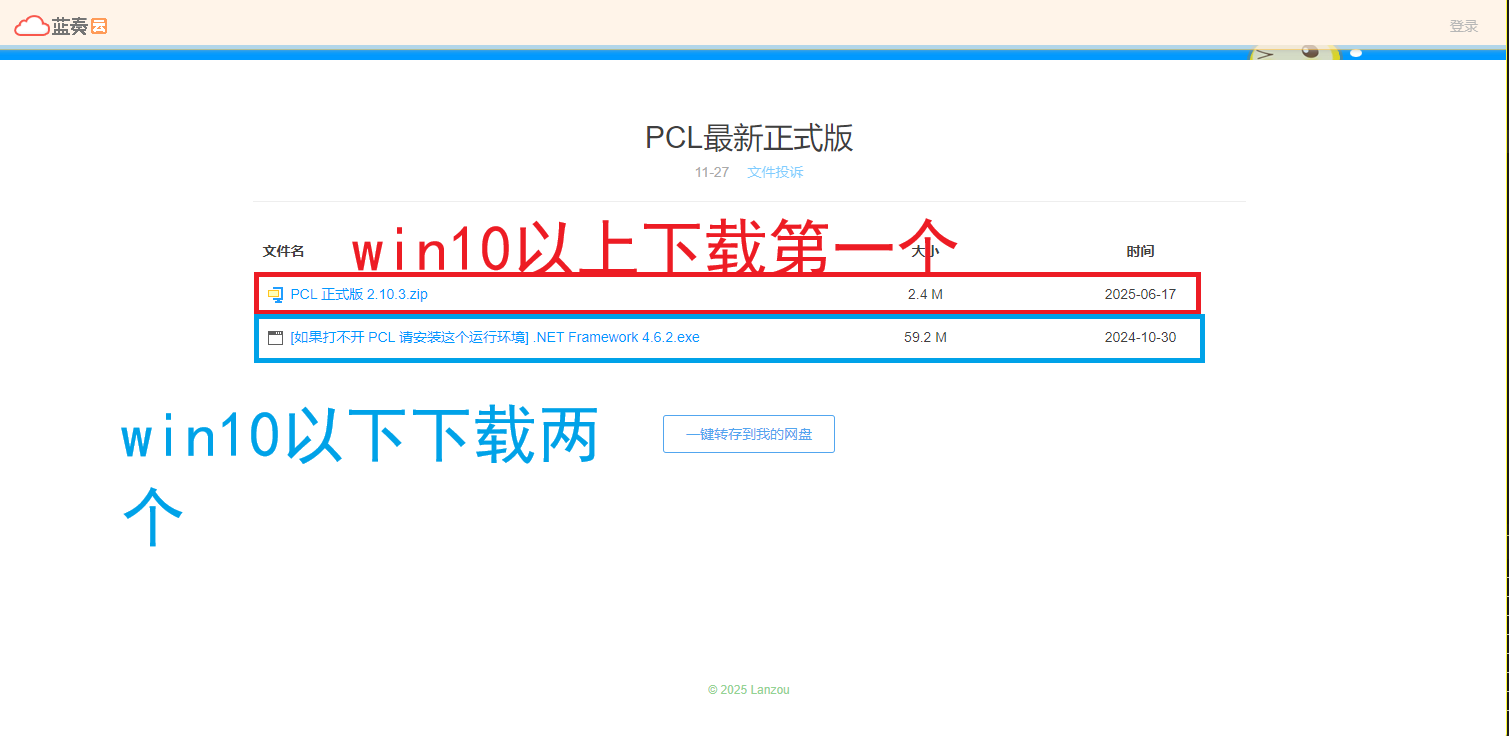Click the 11-27 upload date text
The height and width of the screenshot is (736, 1509).
click(x=711, y=172)
